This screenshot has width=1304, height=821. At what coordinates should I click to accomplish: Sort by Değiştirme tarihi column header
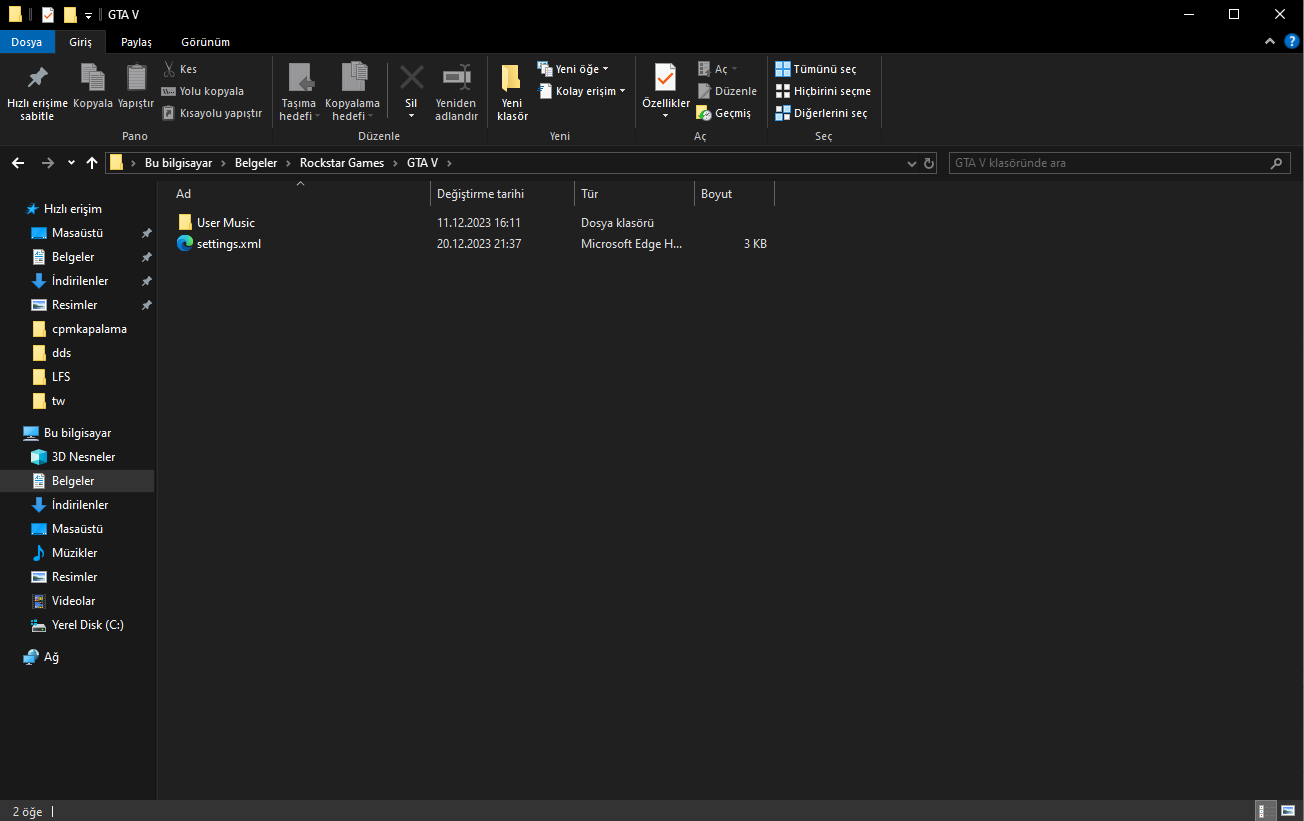click(503, 194)
